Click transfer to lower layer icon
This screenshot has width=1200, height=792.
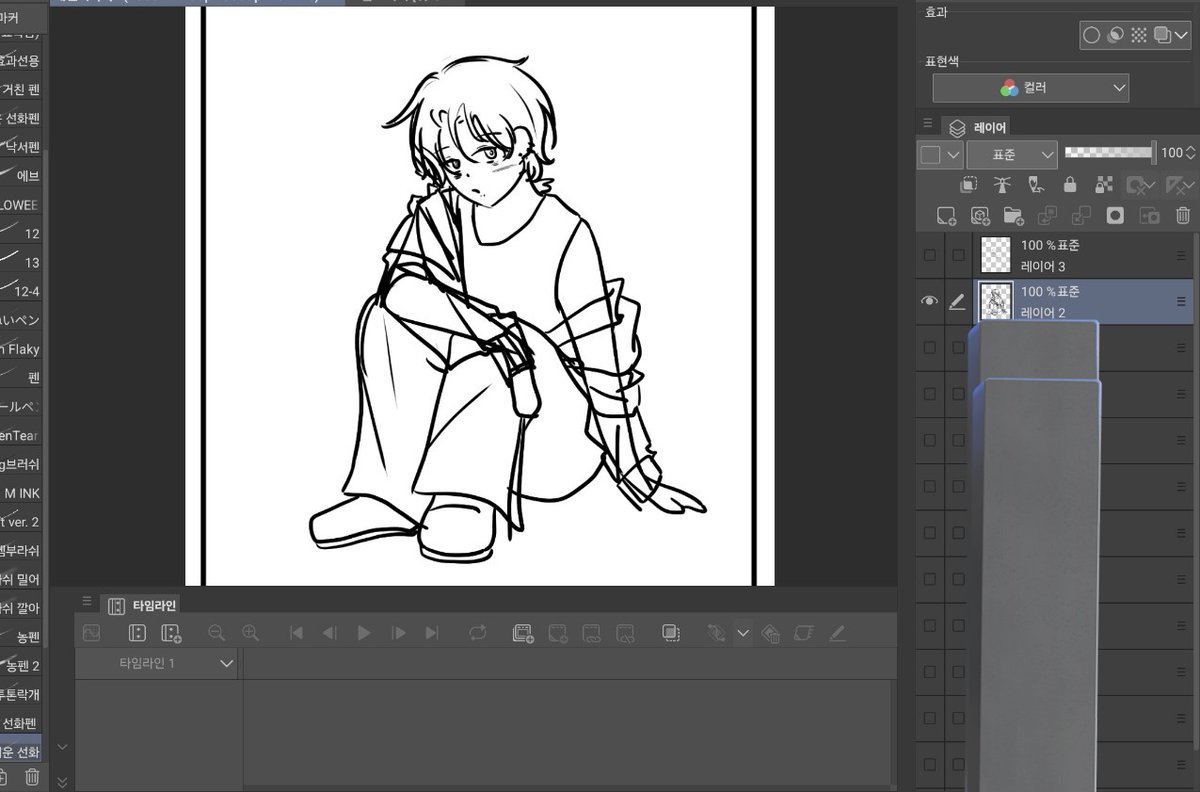[1047, 215]
